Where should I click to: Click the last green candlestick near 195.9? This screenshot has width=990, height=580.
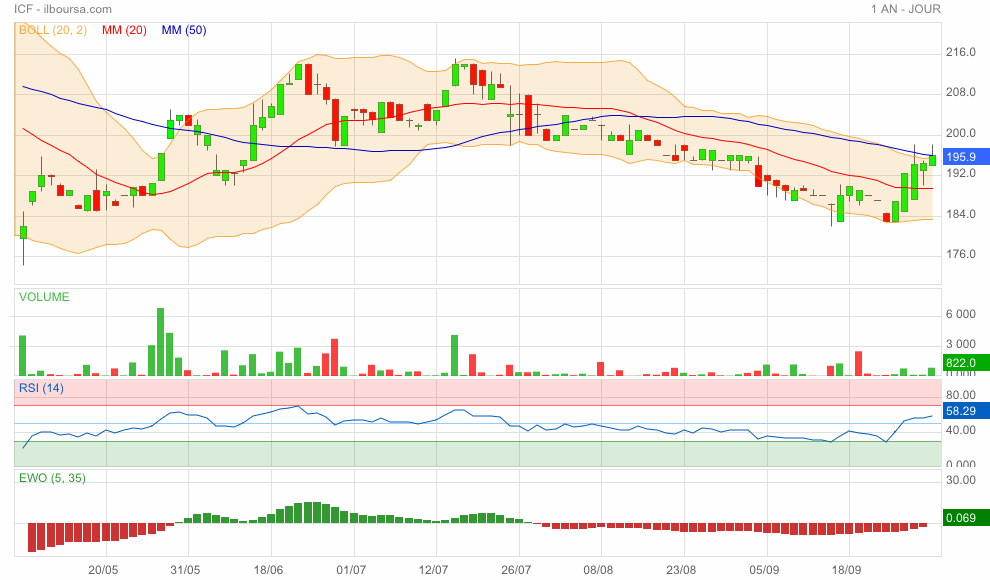tap(932, 160)
